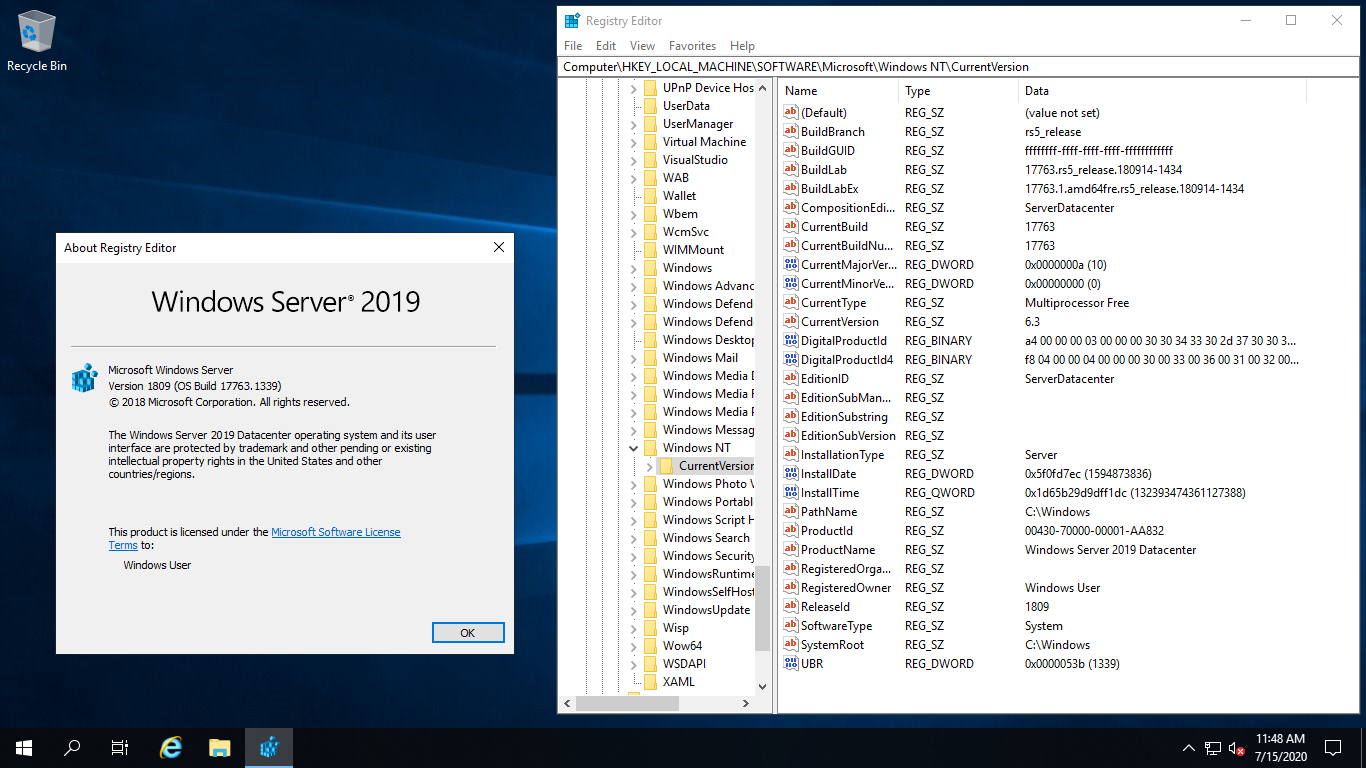Open the Recycle Bin desktop icon

(37, 40)
